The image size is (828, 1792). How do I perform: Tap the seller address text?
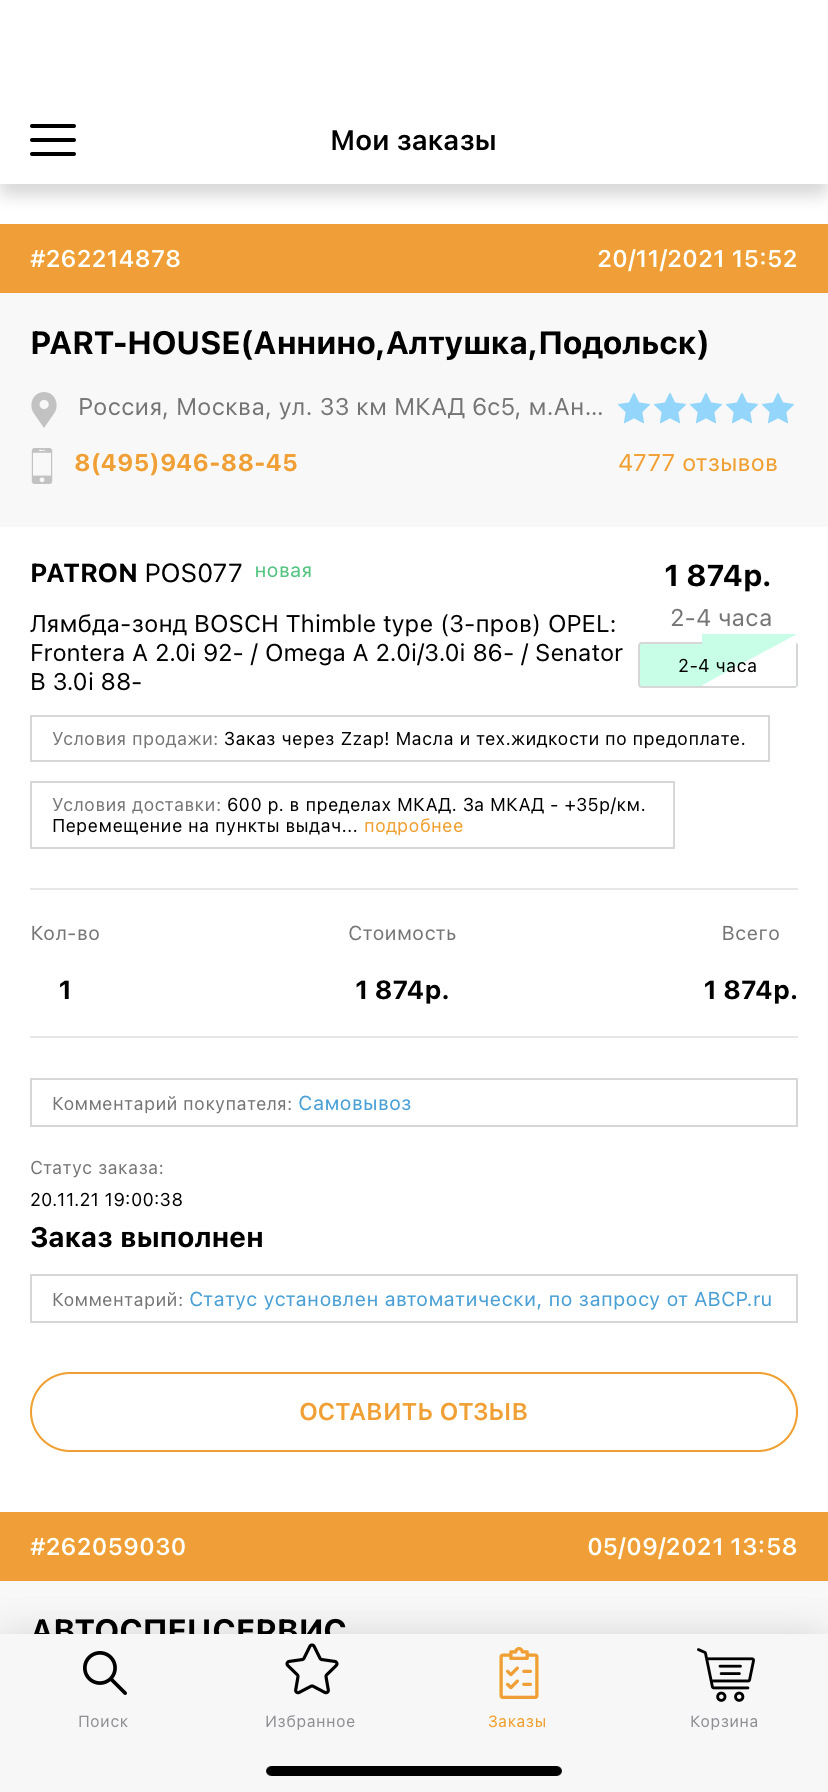(340, 408)
